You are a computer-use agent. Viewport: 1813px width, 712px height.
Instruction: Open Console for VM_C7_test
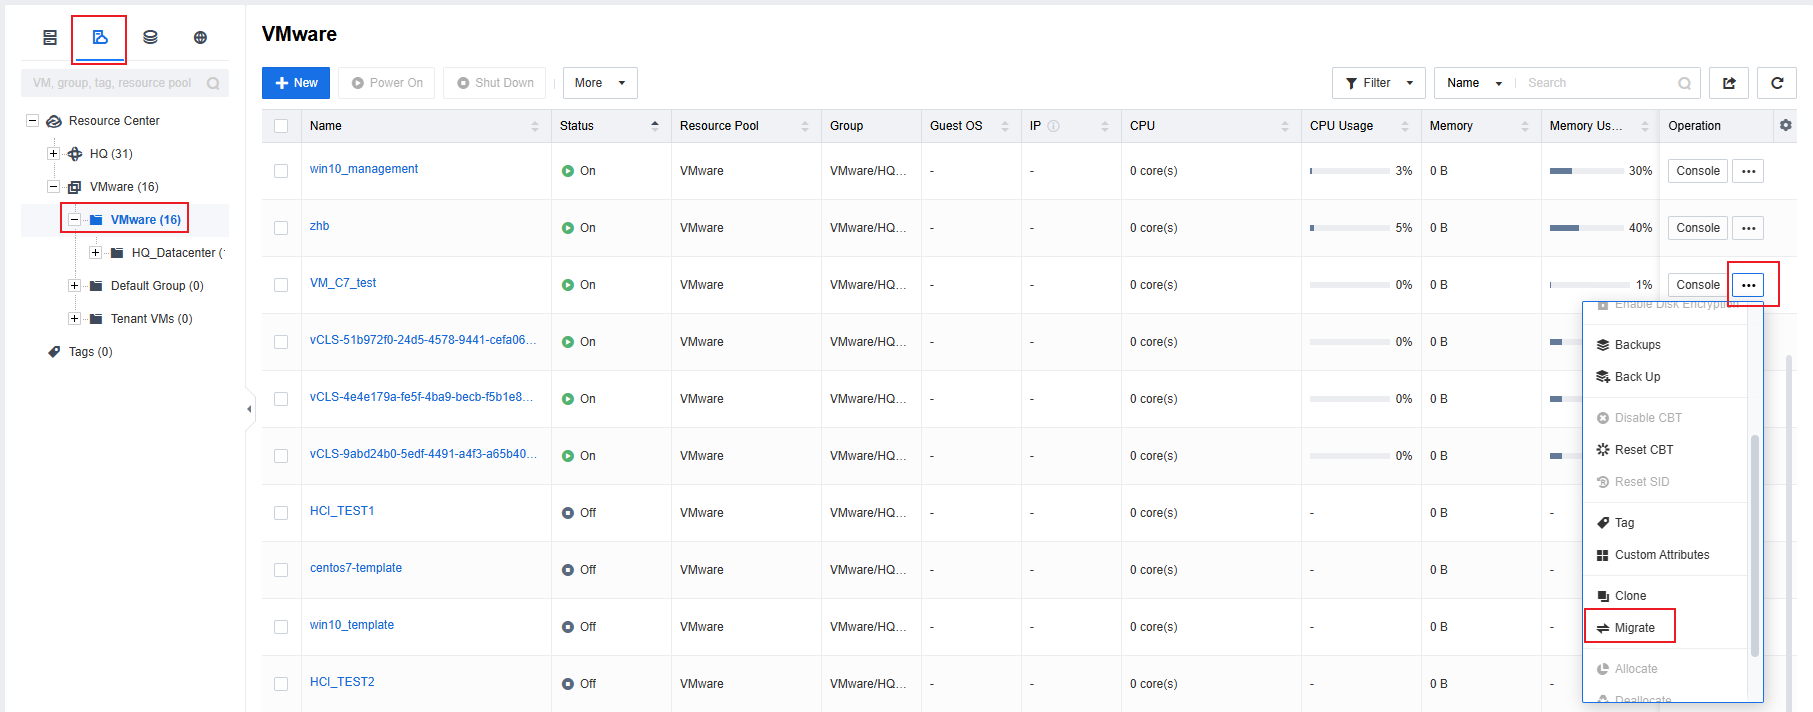click(x=1698, y=285)
